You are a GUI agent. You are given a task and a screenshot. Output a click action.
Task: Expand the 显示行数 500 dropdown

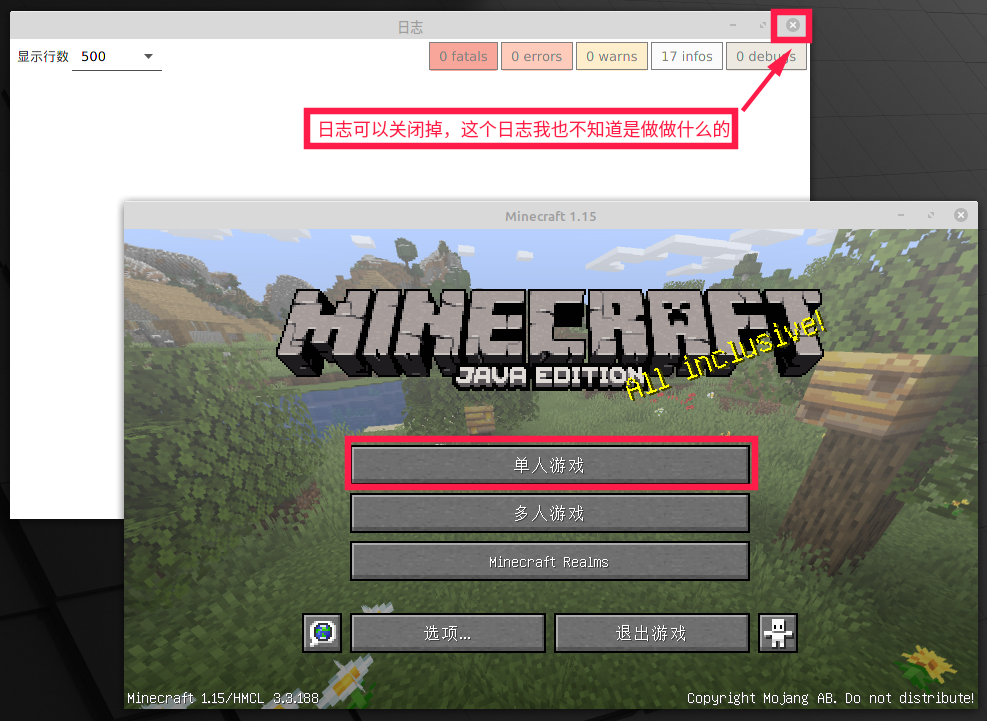[x=117, y=57]
